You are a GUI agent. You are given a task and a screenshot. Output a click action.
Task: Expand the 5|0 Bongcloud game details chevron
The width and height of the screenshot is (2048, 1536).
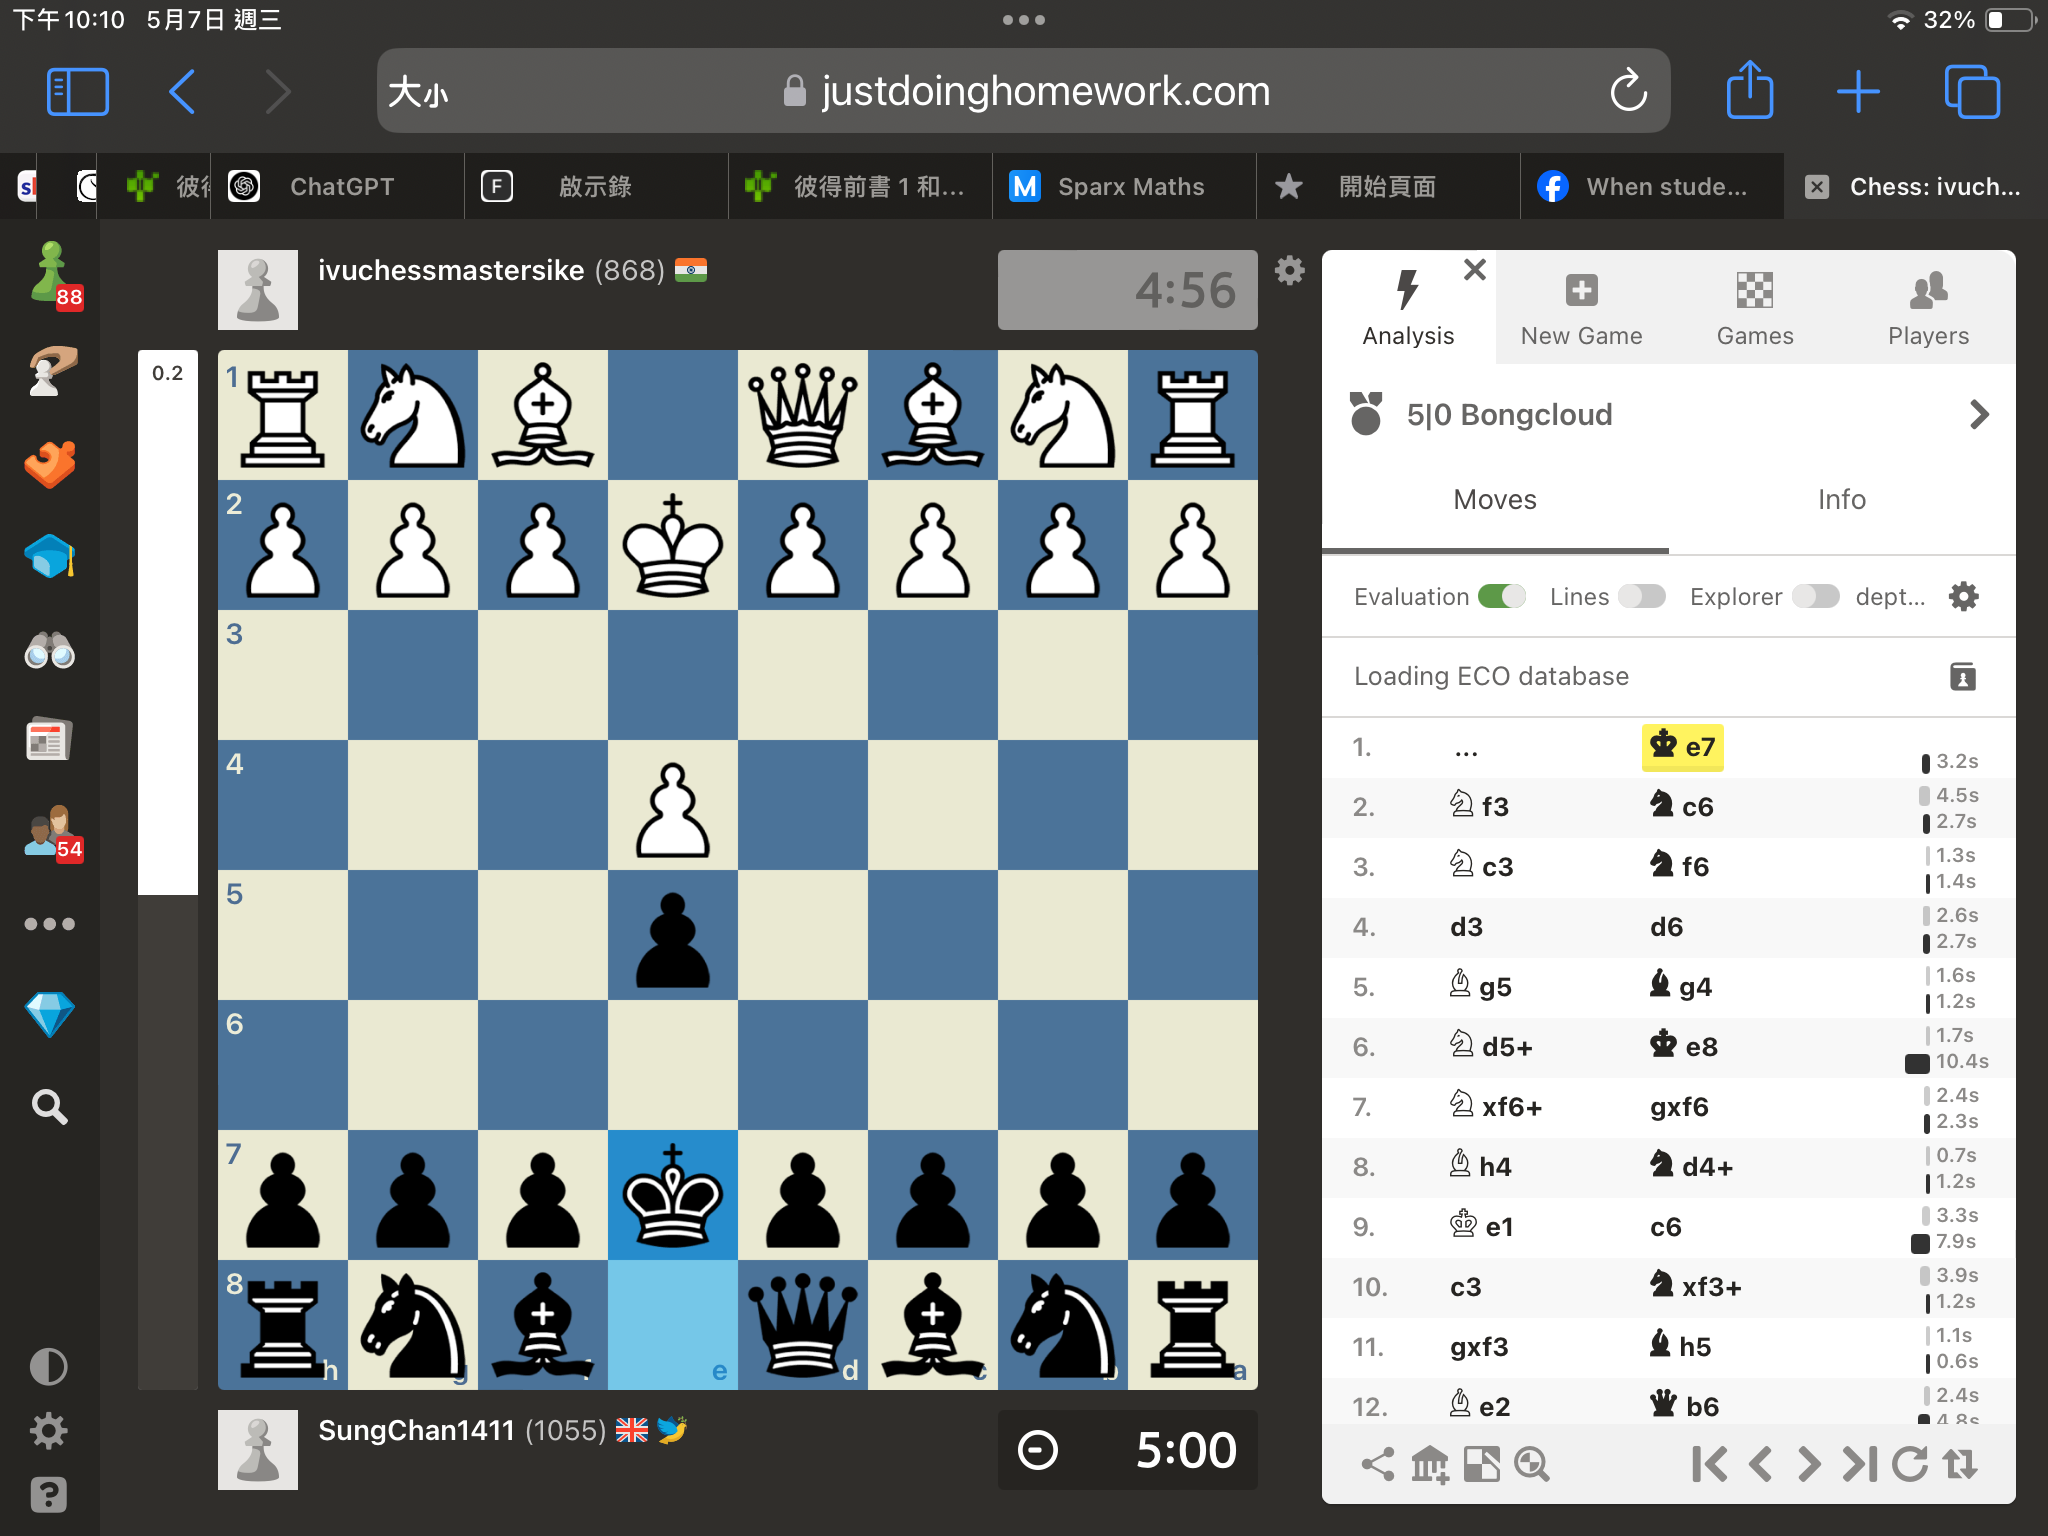pyautogui.click(x=1979, y=414)
